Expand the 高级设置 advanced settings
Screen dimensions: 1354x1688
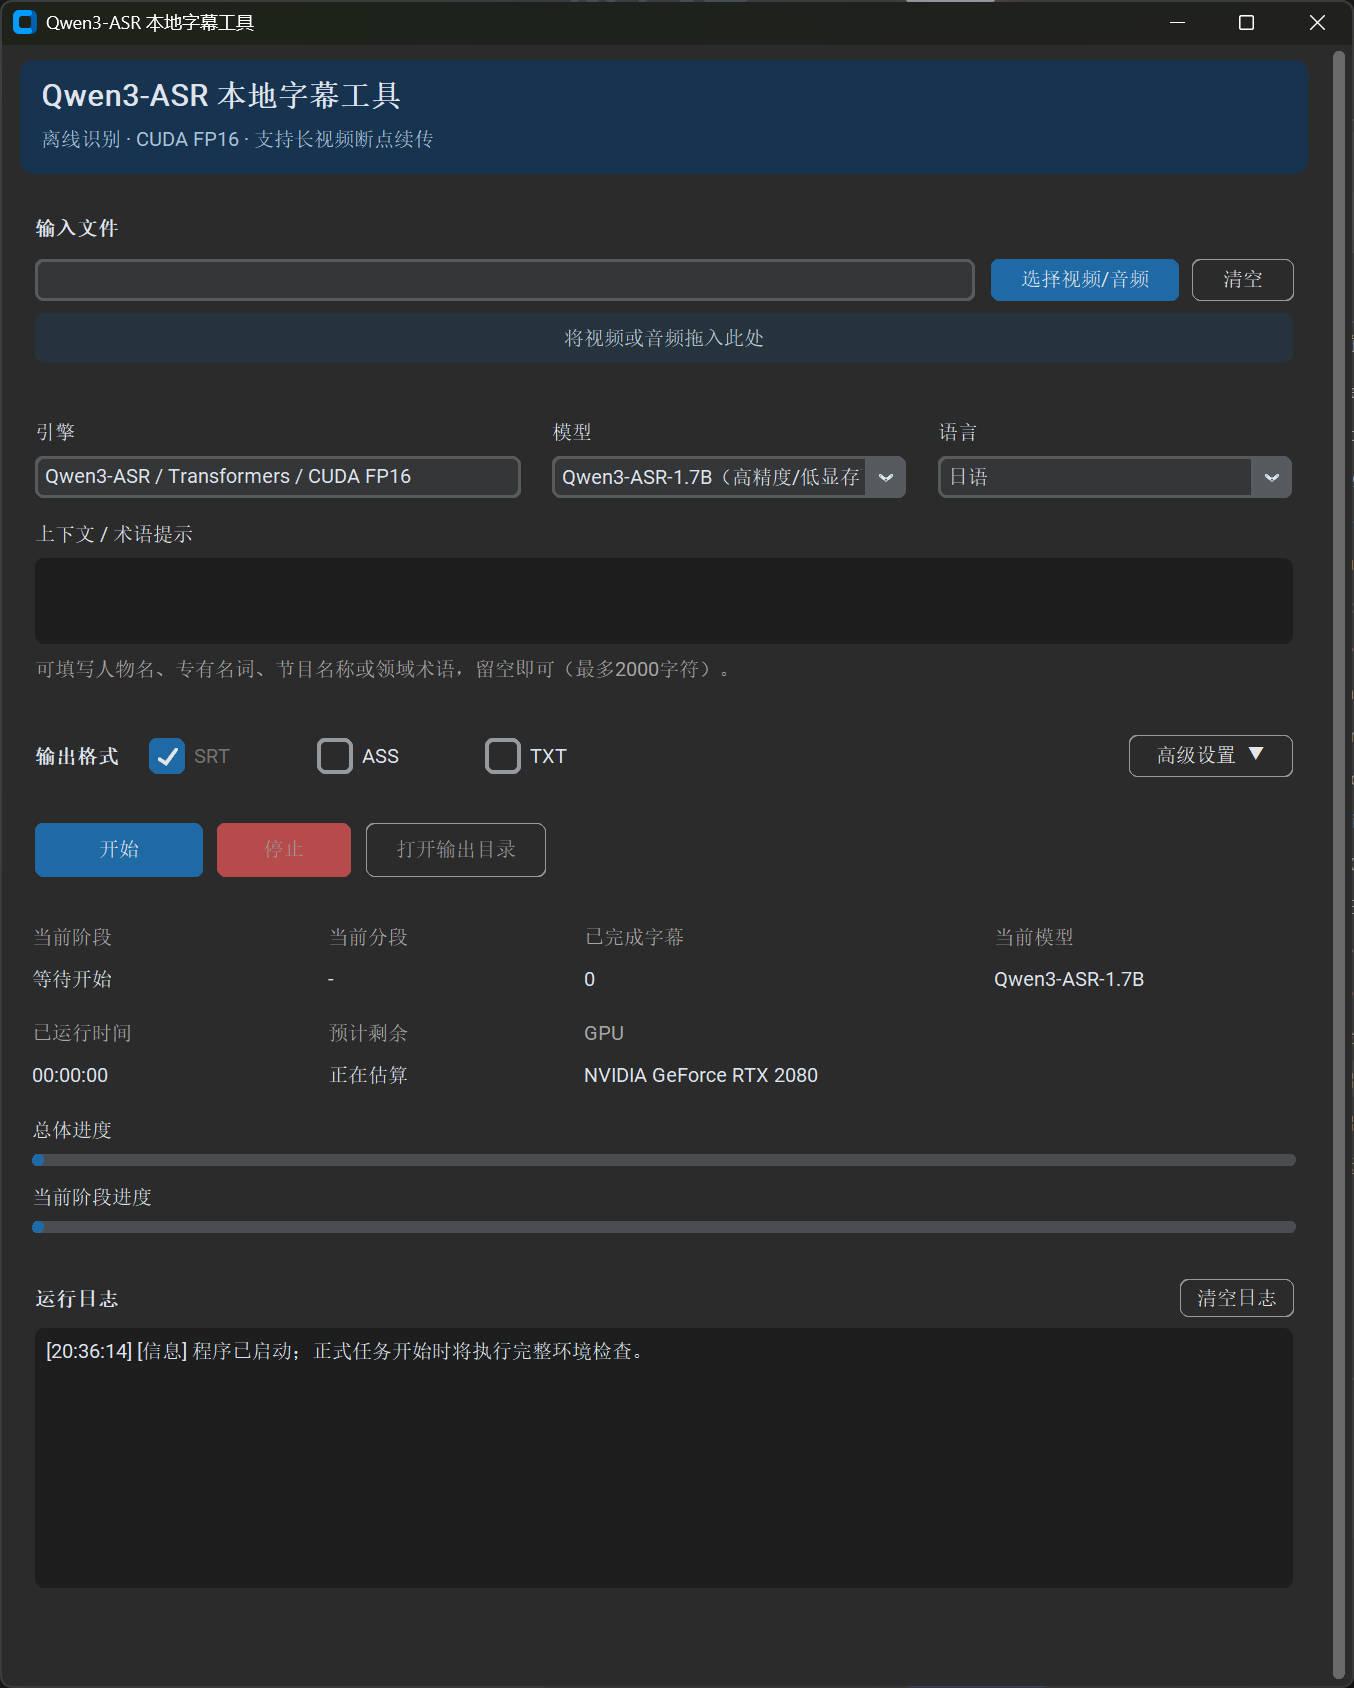point(1211,756)
